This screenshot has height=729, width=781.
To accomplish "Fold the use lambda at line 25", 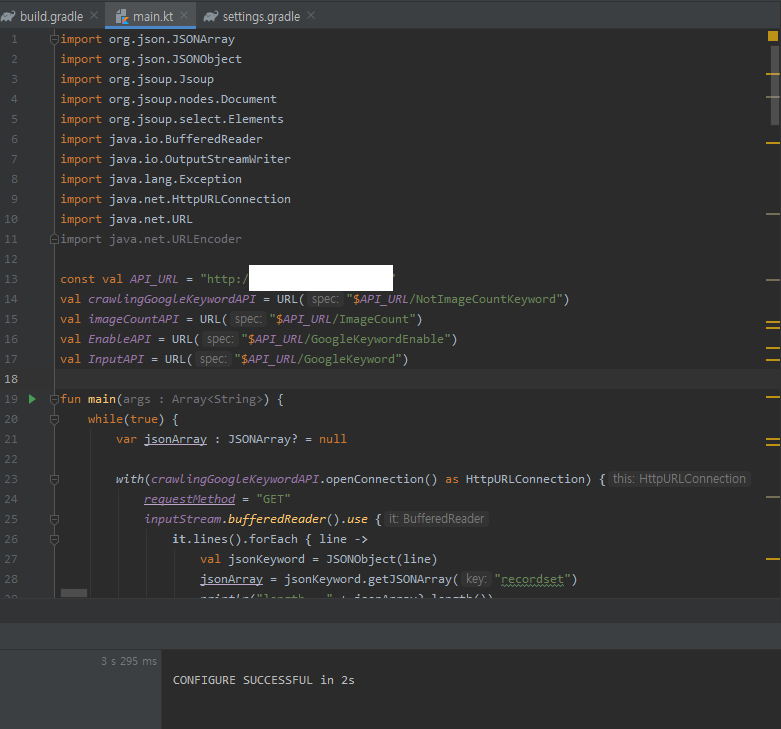I will click(54, 519).
